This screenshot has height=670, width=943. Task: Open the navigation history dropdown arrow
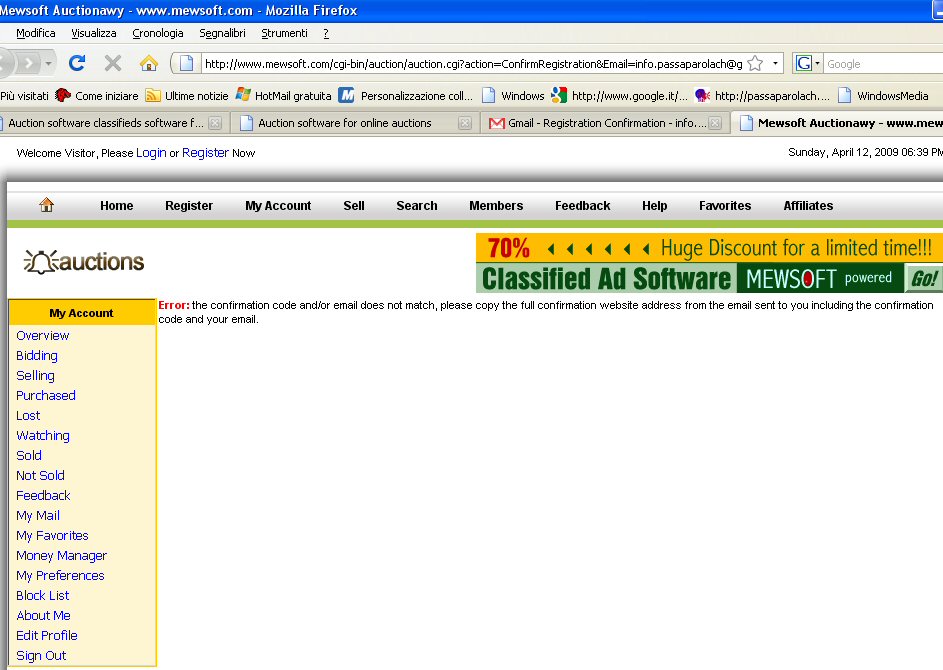[49, 63]
